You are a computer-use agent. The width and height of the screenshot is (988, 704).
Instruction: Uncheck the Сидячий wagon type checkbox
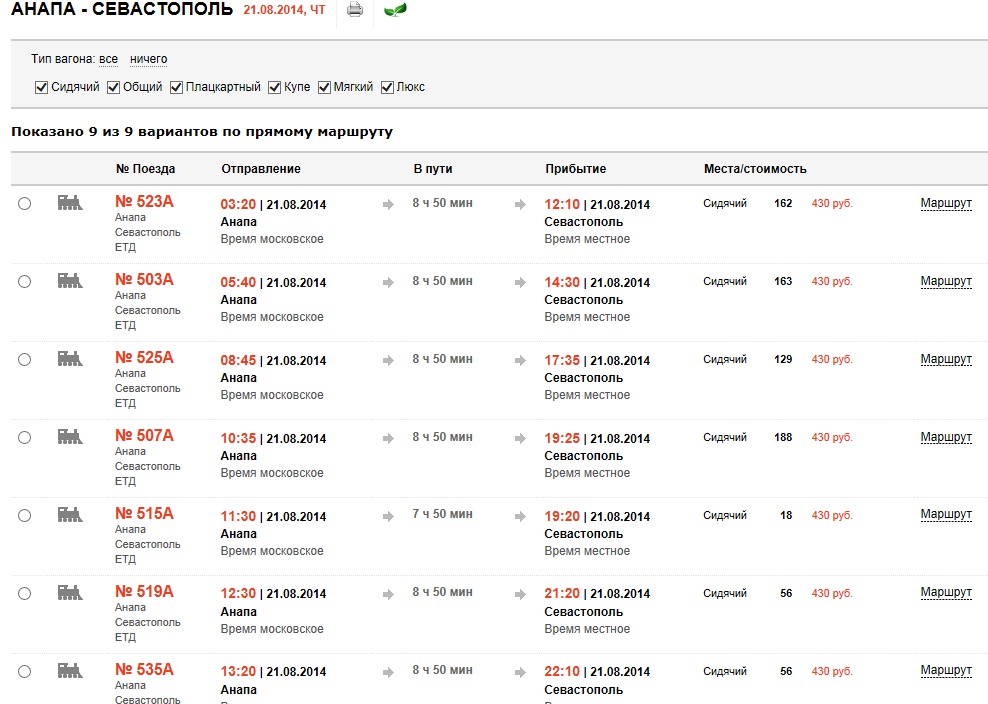(x=42, y=88)
